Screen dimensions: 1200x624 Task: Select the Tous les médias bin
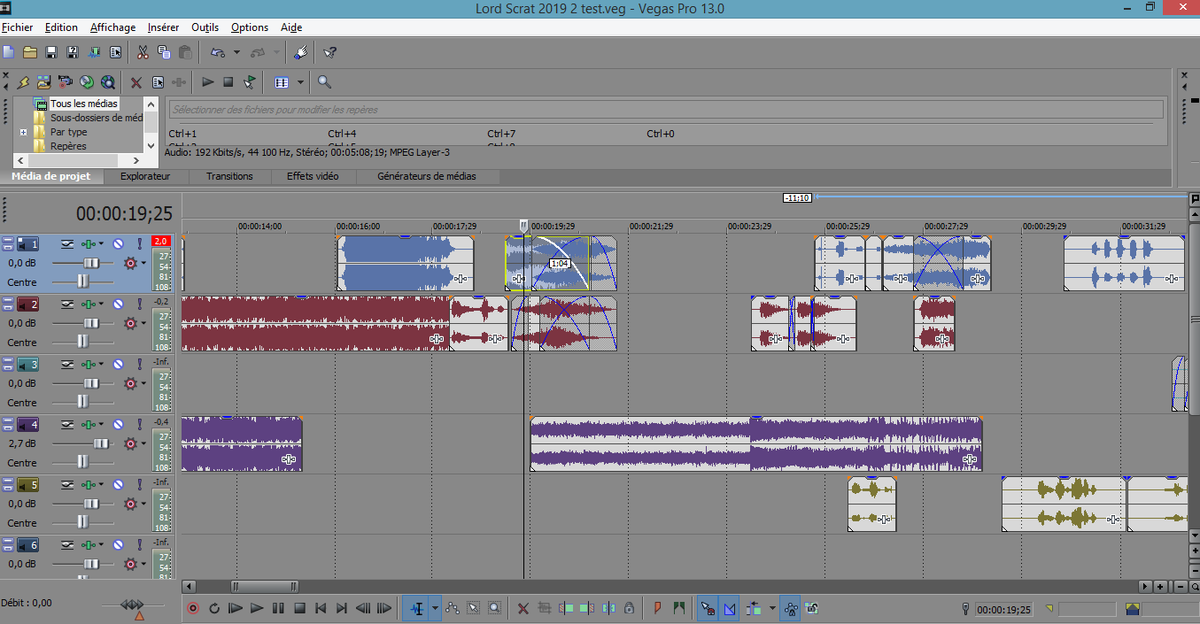tap(84, 104)
